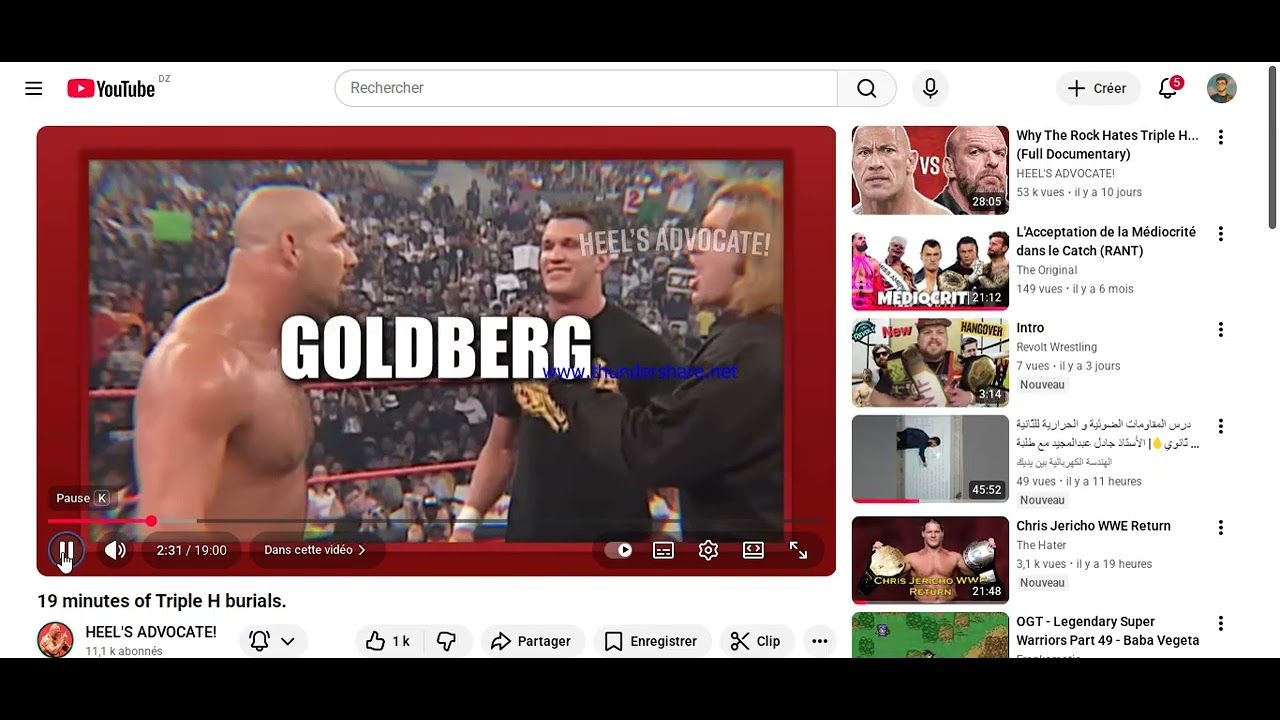The height and width of the screenshot is (720, 1280).
Task: Open options for the Arabic lesson video
Action: (1220, 426)
